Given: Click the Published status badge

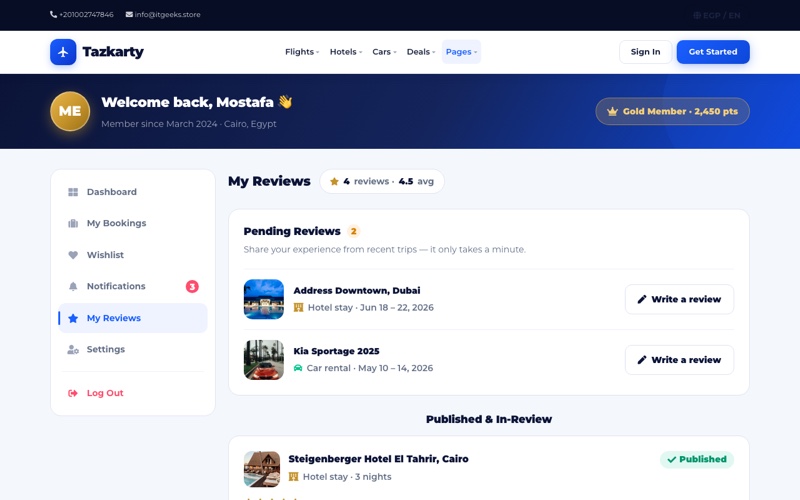Looking at the screenshot, I should 697,460.
